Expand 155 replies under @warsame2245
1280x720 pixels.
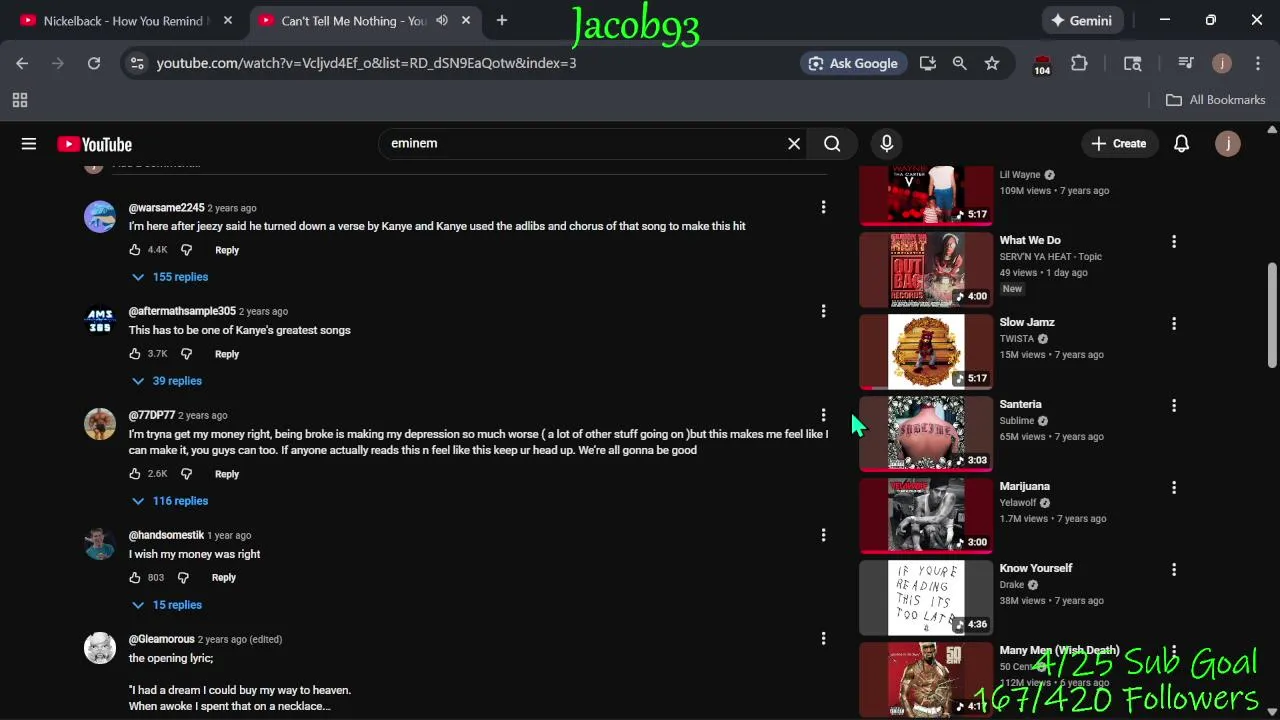pyautogui.click(x=170, y=277)
